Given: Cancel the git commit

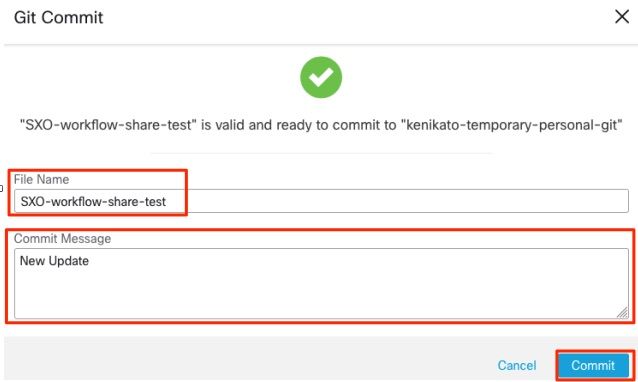Looking at the screenshot, I should (517, 365).
